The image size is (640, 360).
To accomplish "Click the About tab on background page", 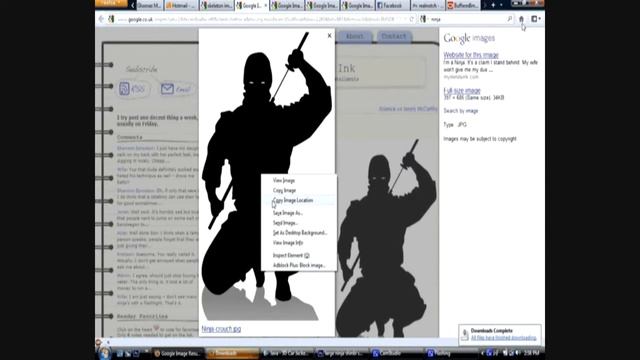I will pyautogui.click(x=354, y=37).
